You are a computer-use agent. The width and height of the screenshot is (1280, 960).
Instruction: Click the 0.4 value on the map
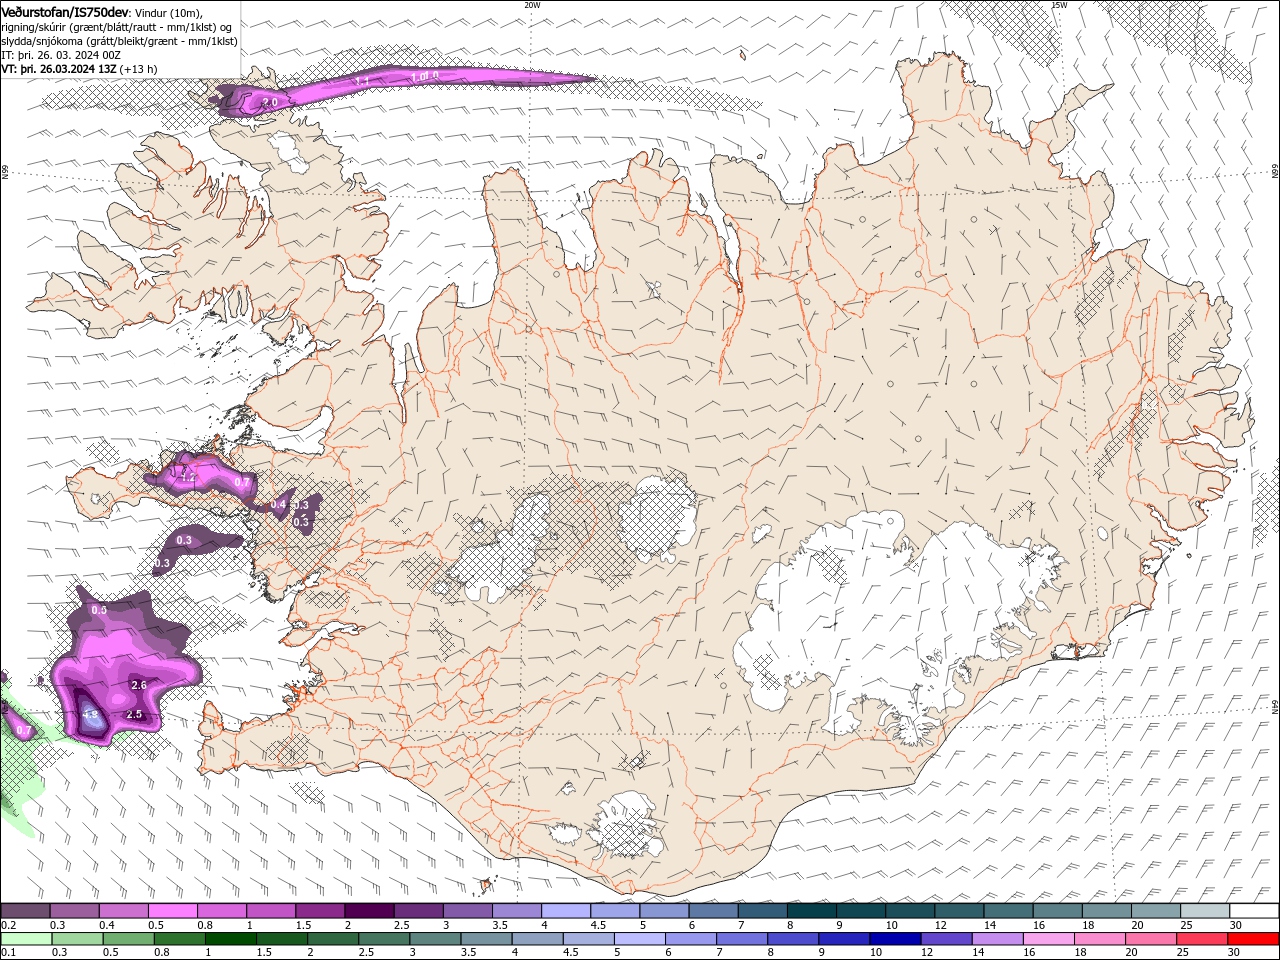point(279,504)
